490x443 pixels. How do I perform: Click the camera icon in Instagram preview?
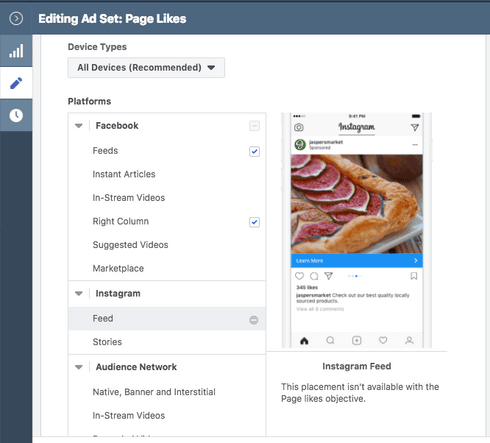299,127
